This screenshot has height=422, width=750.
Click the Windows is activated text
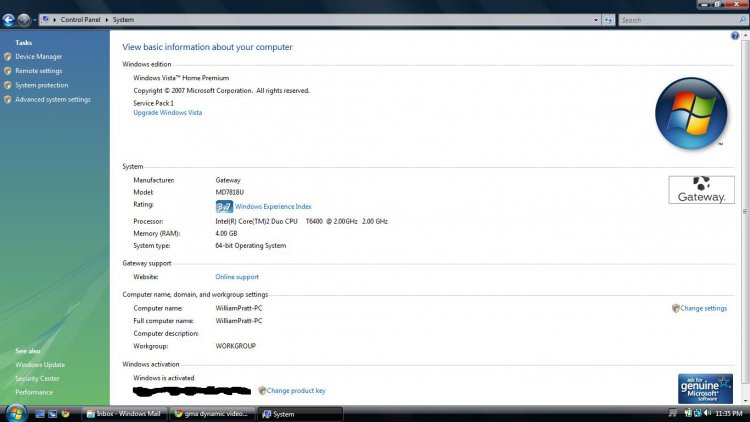(164, 378)
